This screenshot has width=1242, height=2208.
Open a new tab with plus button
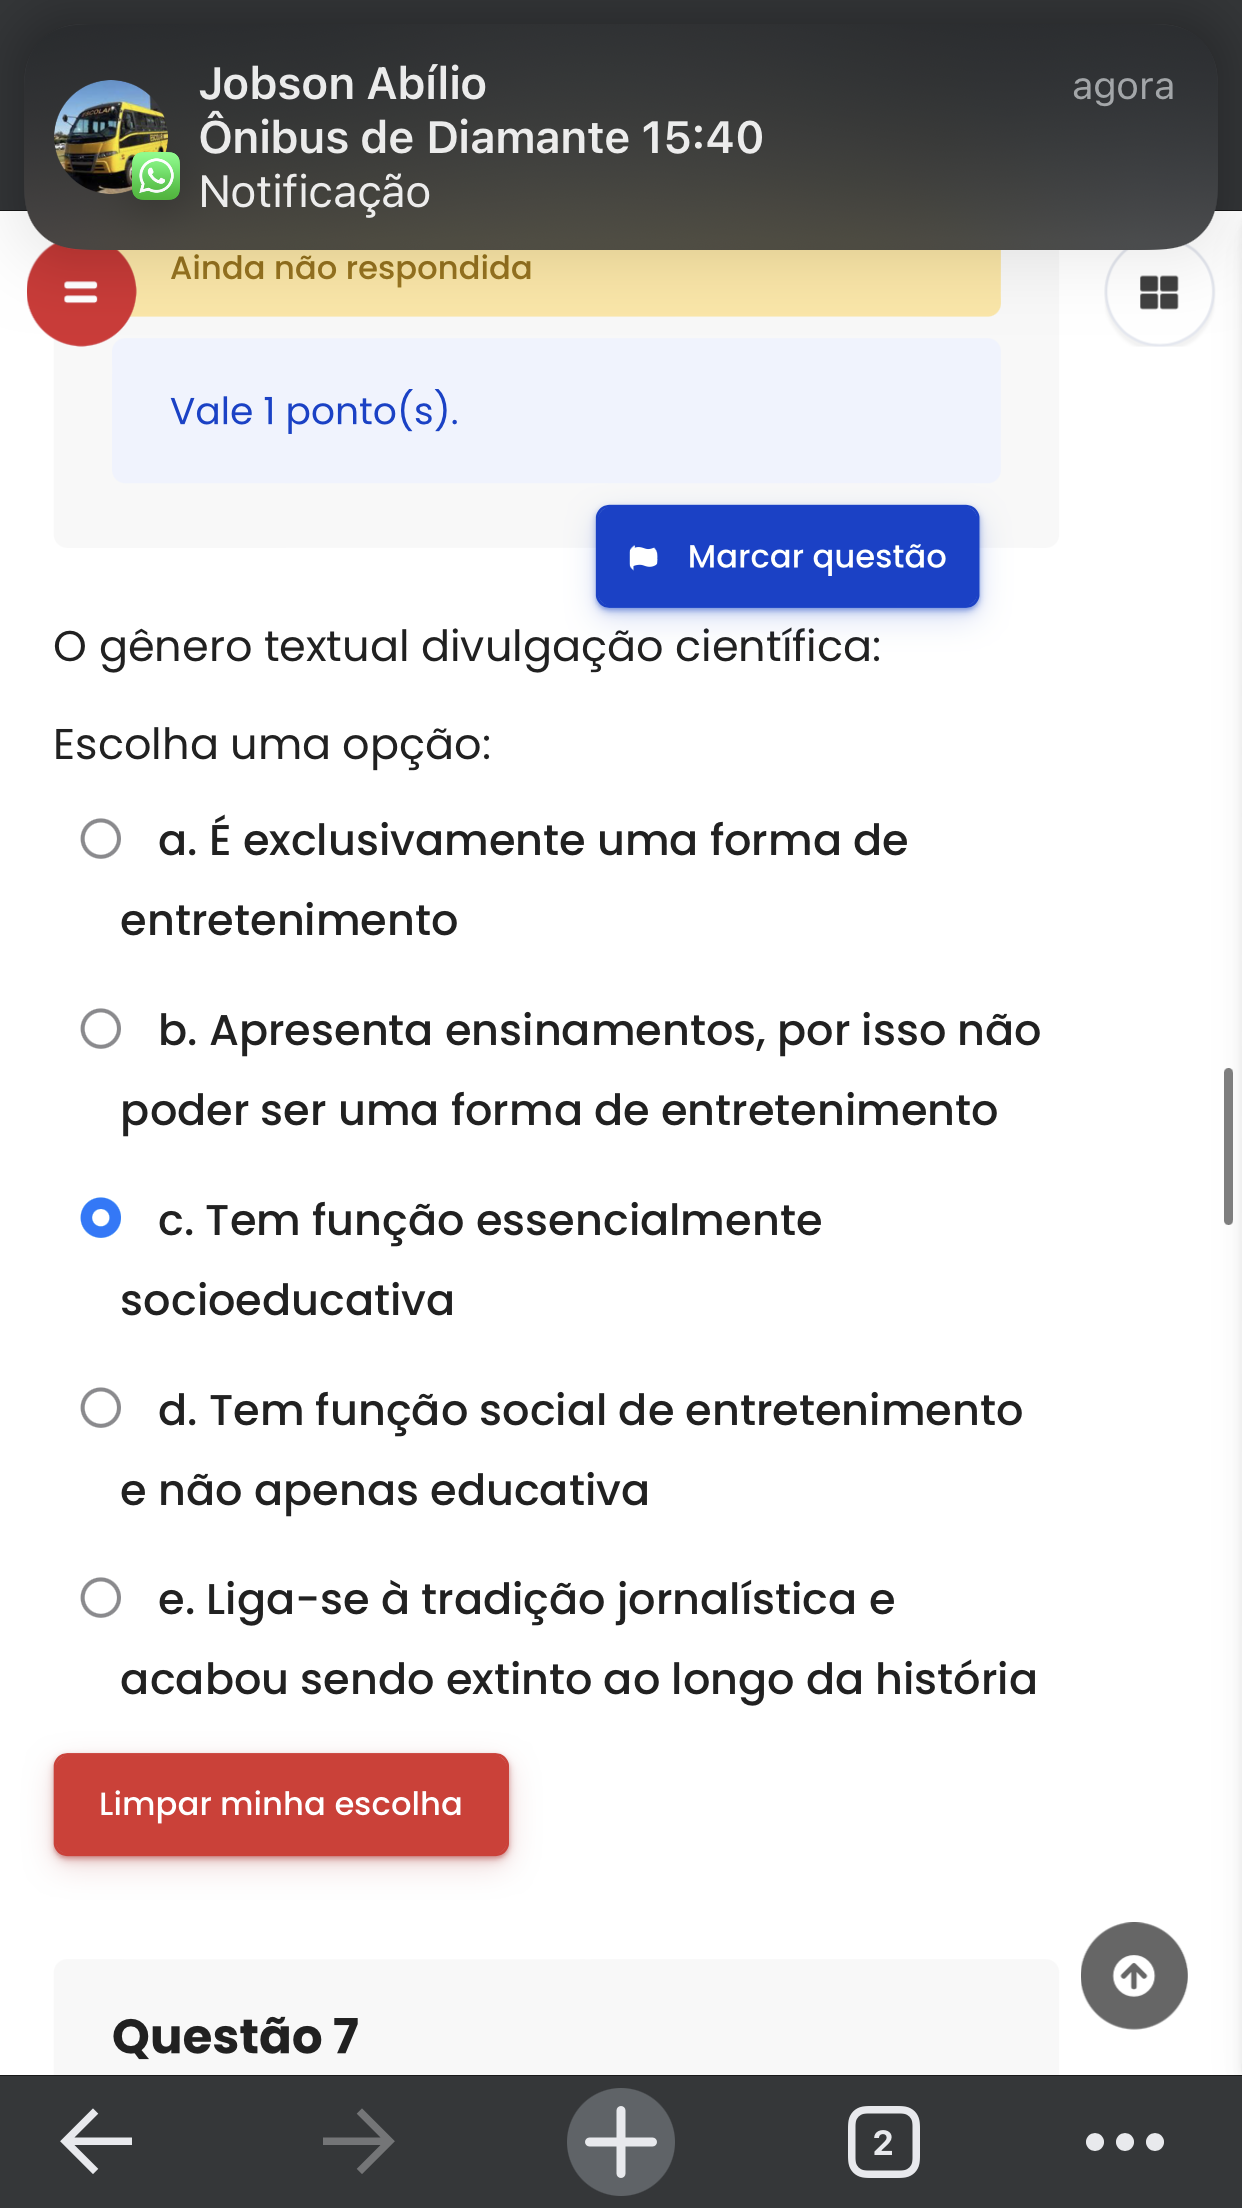coord(620,2141)
